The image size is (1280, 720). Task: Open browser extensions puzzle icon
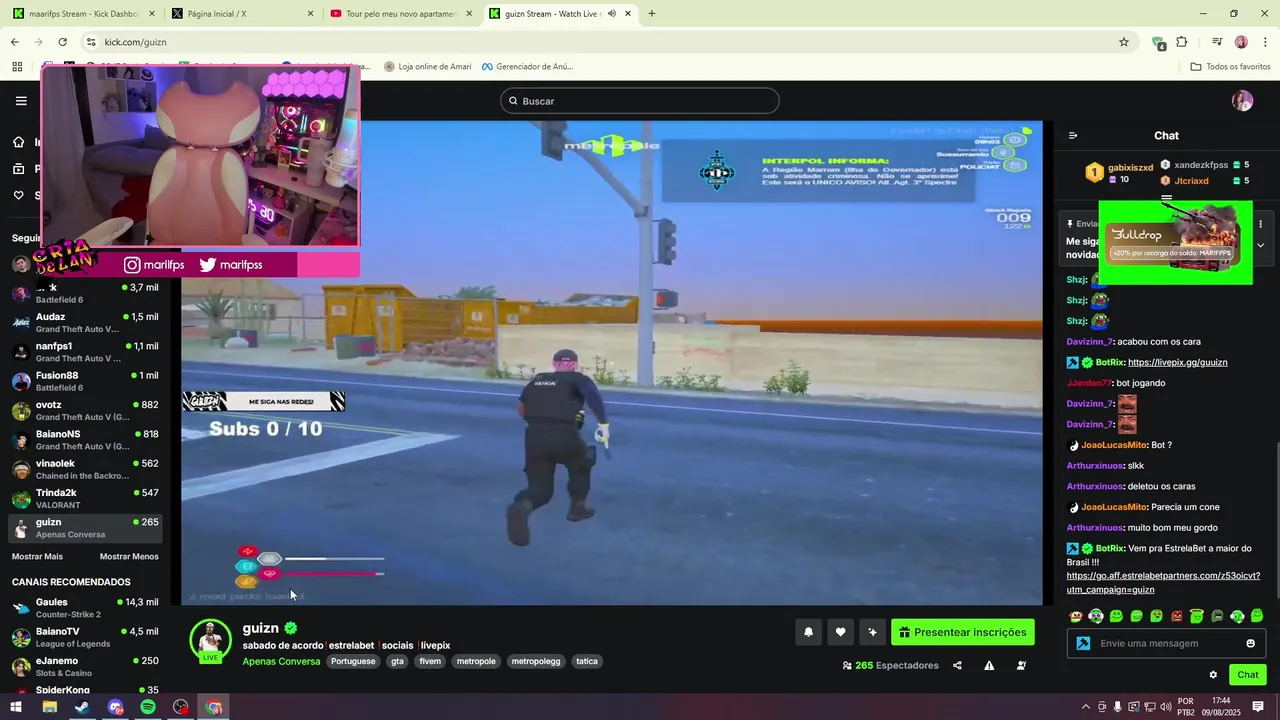point(1182,42)
